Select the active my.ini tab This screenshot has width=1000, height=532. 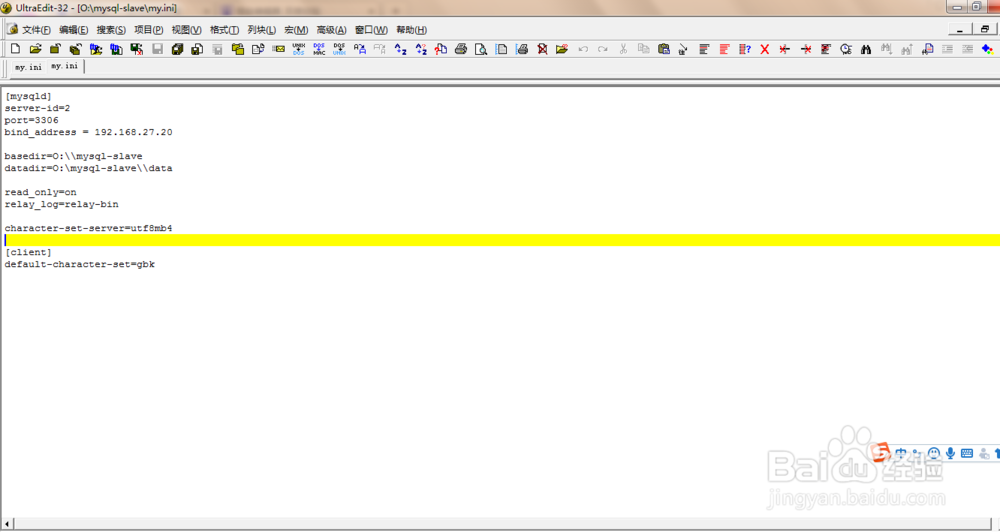[64, 66]
